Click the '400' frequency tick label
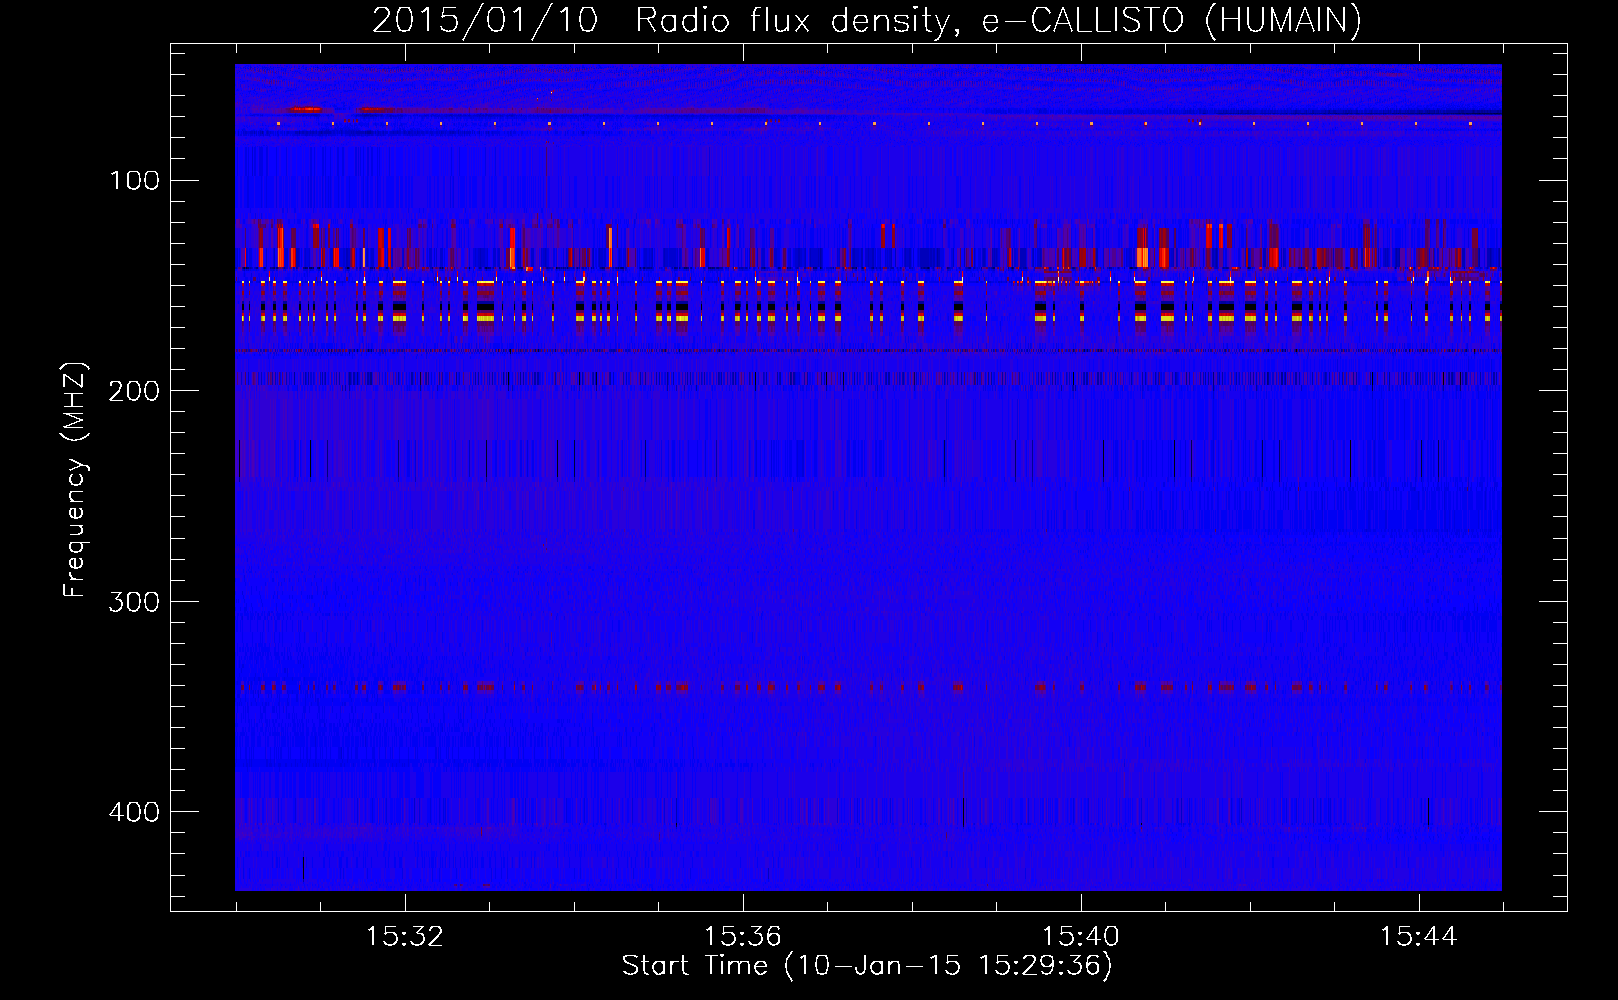Screen dimensions: 1618x1000 134,811
